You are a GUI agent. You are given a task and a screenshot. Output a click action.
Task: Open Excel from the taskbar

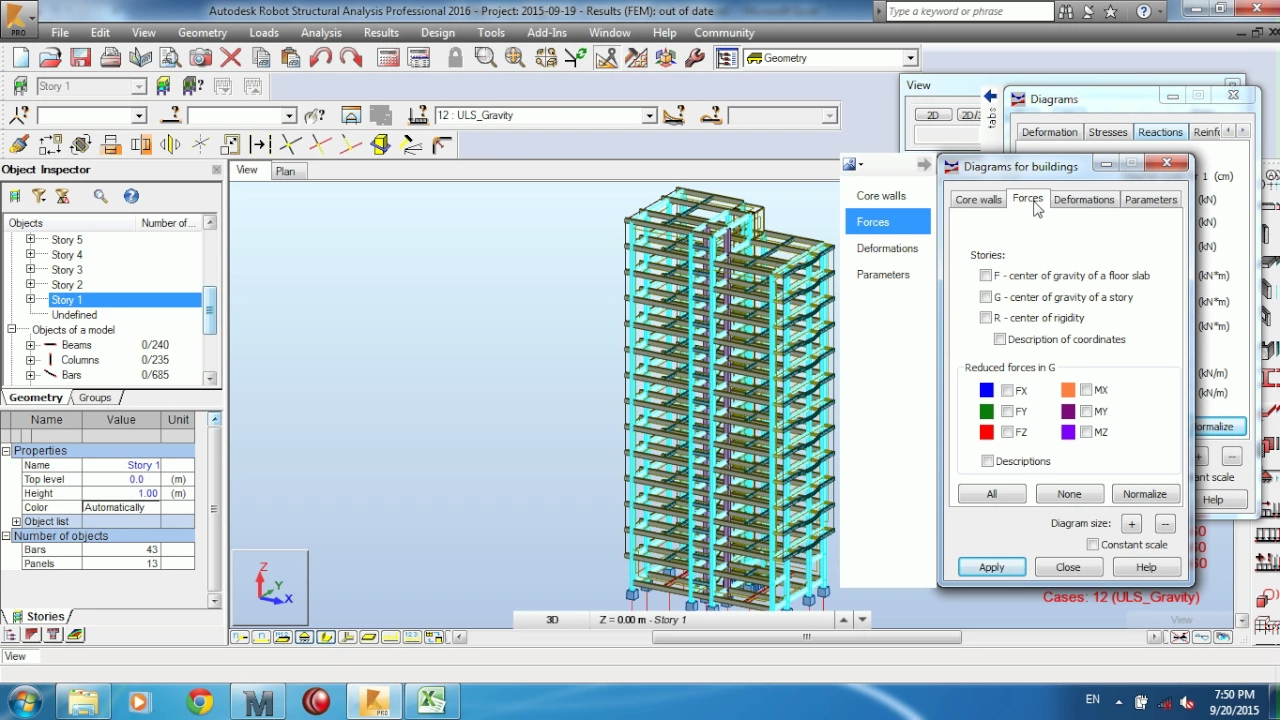click(x=432, y=701)
